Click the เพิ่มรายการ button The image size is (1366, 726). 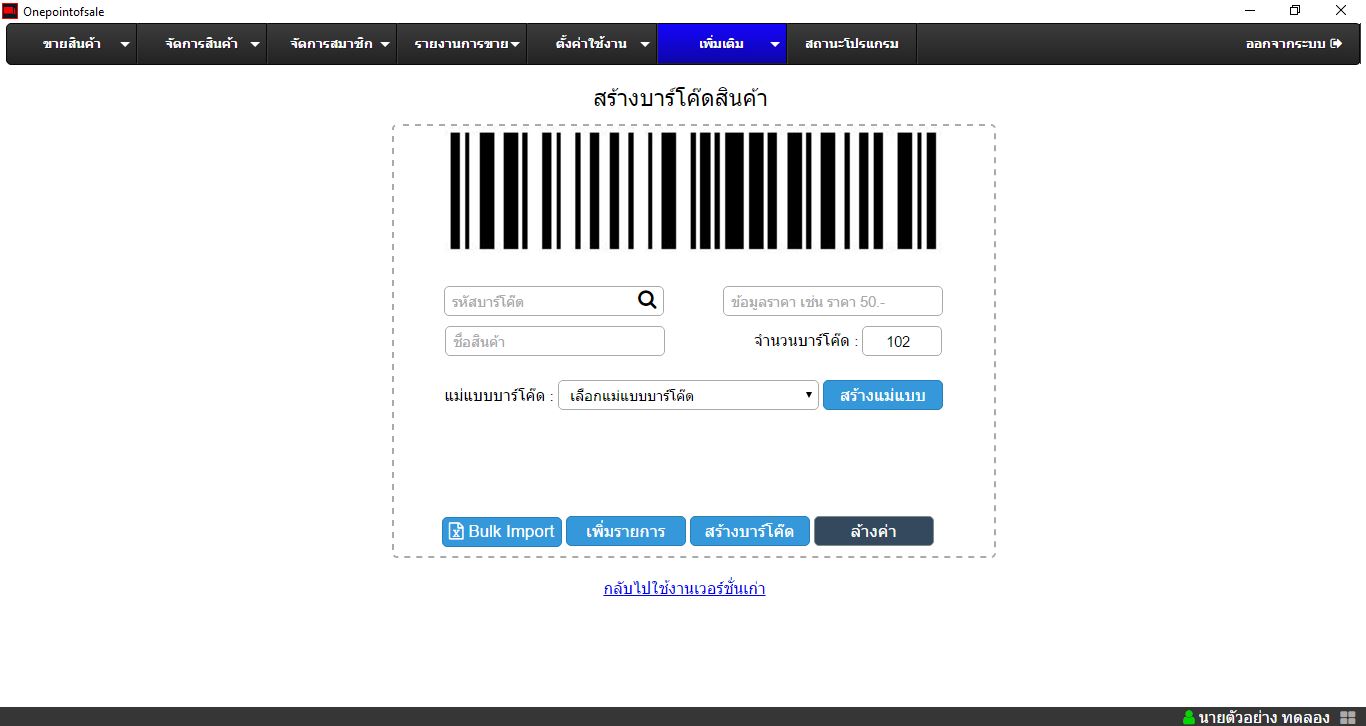coord(626,531)
